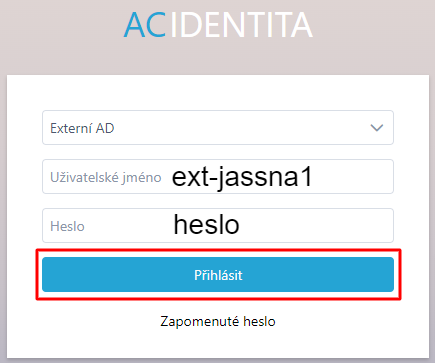435x363 pixels.
Task: Click the Heslo placeholder label
Action: (x=67, y=226)
